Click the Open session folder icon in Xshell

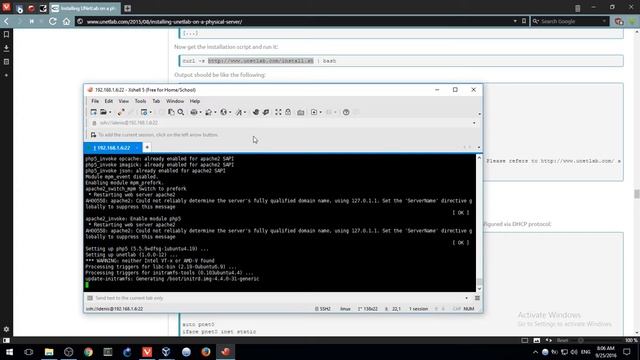(104, 112)
